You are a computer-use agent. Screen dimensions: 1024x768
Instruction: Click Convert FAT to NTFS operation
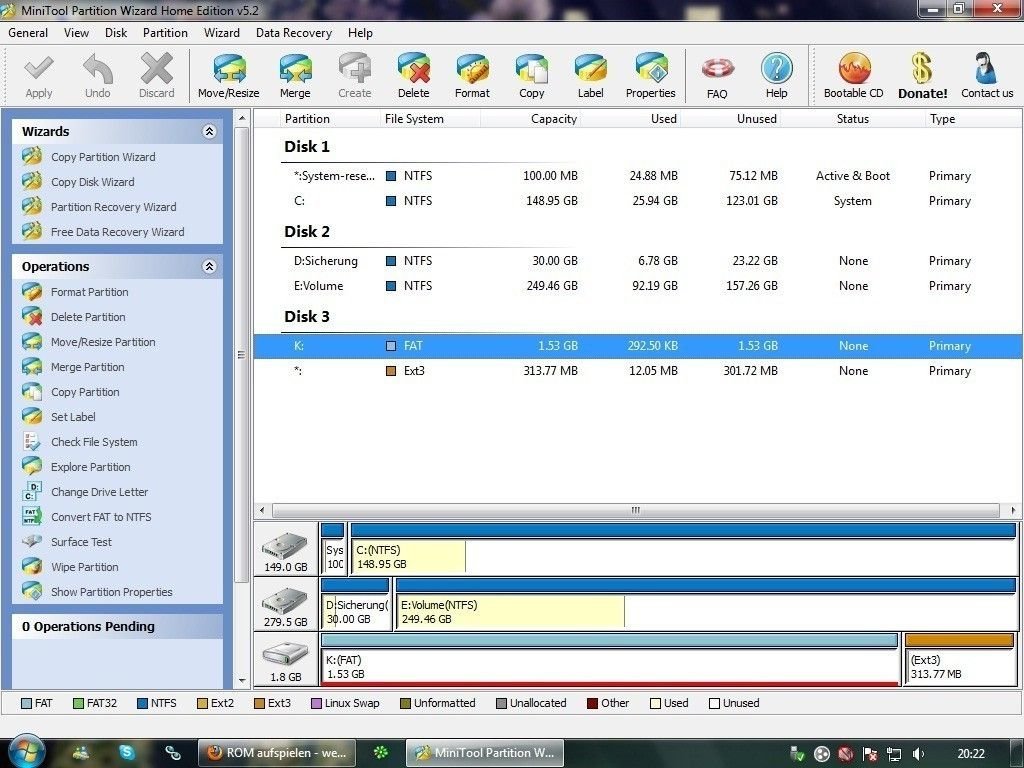point(101,517)
